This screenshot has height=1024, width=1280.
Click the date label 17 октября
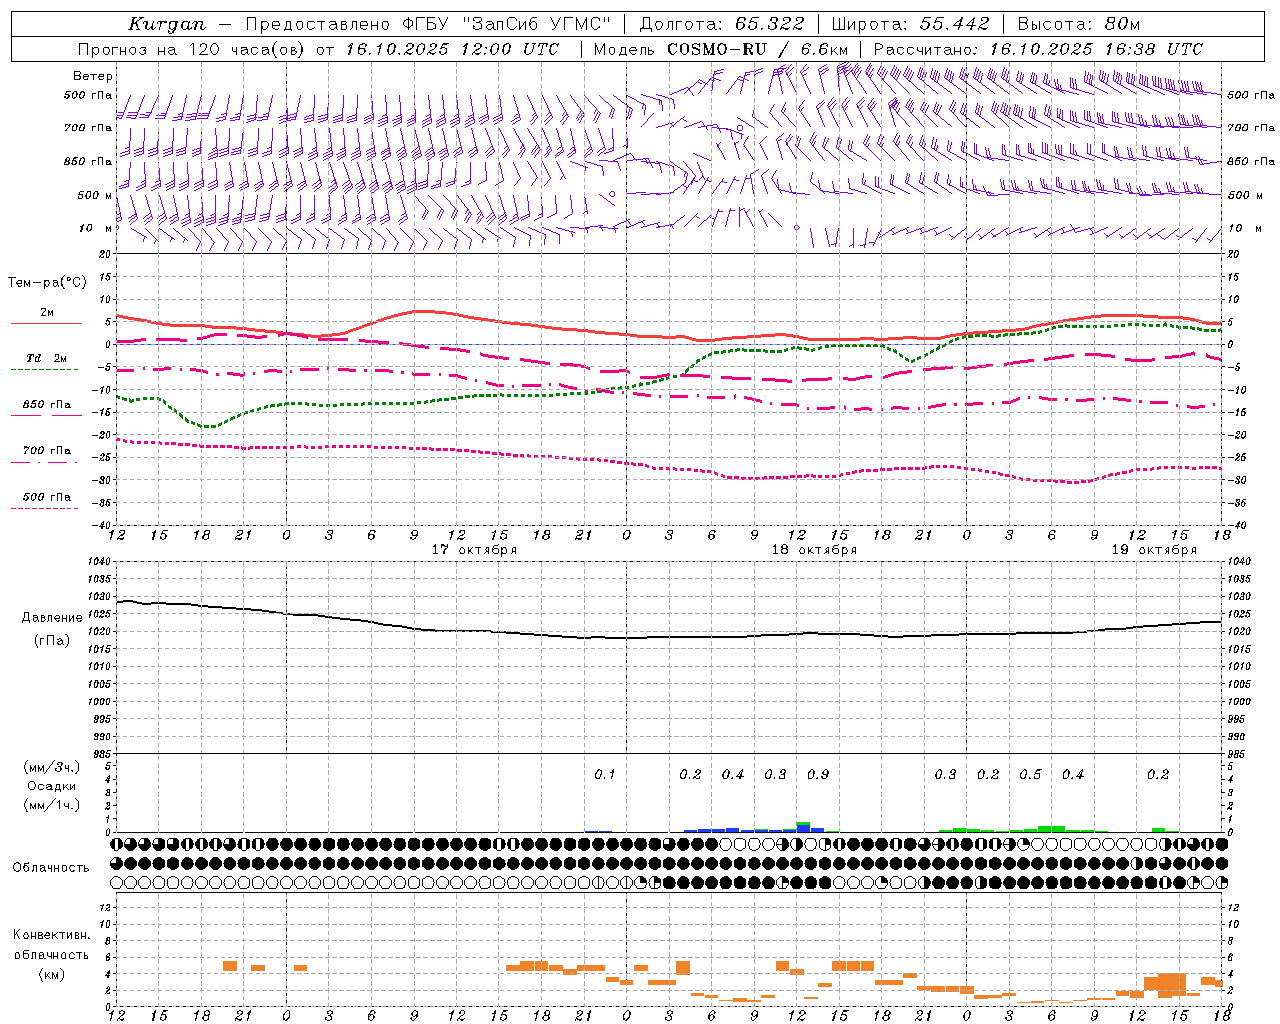(475, 550)
